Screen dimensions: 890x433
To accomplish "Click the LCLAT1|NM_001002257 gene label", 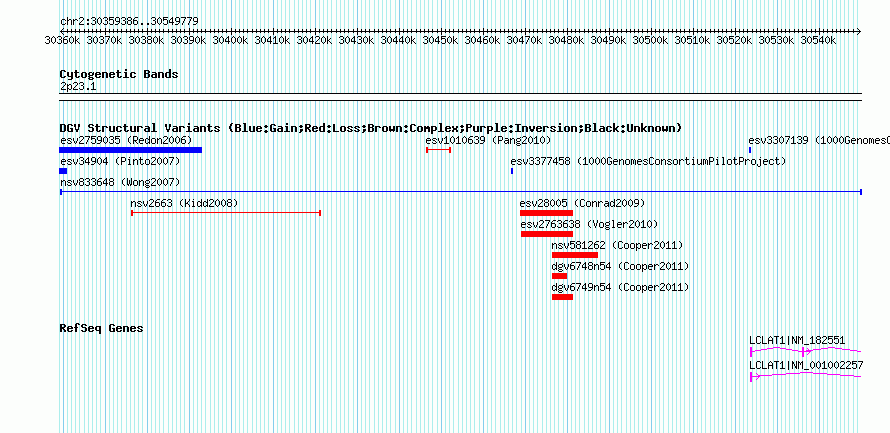I will (x=806, y=365).
